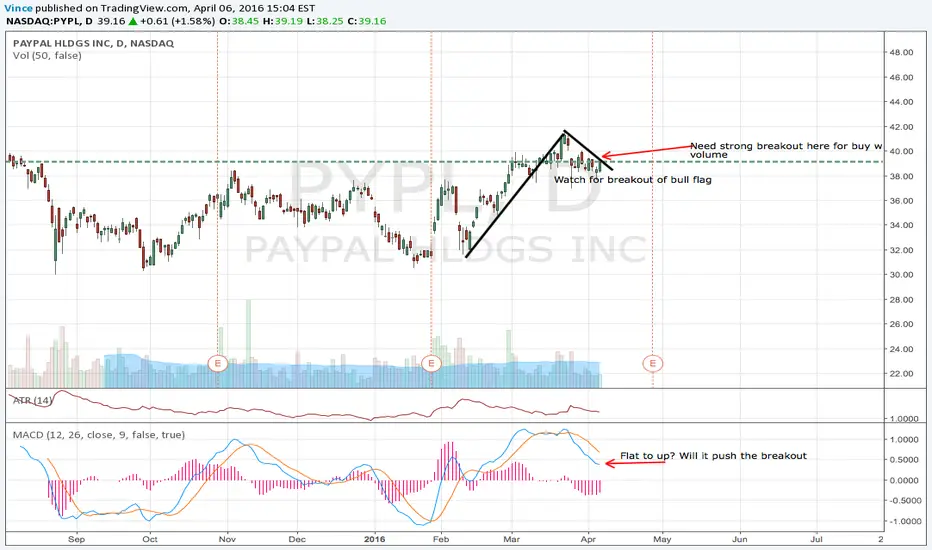Click the earnings marker near November
Screen dimensions: 932x550
[218, 363]
